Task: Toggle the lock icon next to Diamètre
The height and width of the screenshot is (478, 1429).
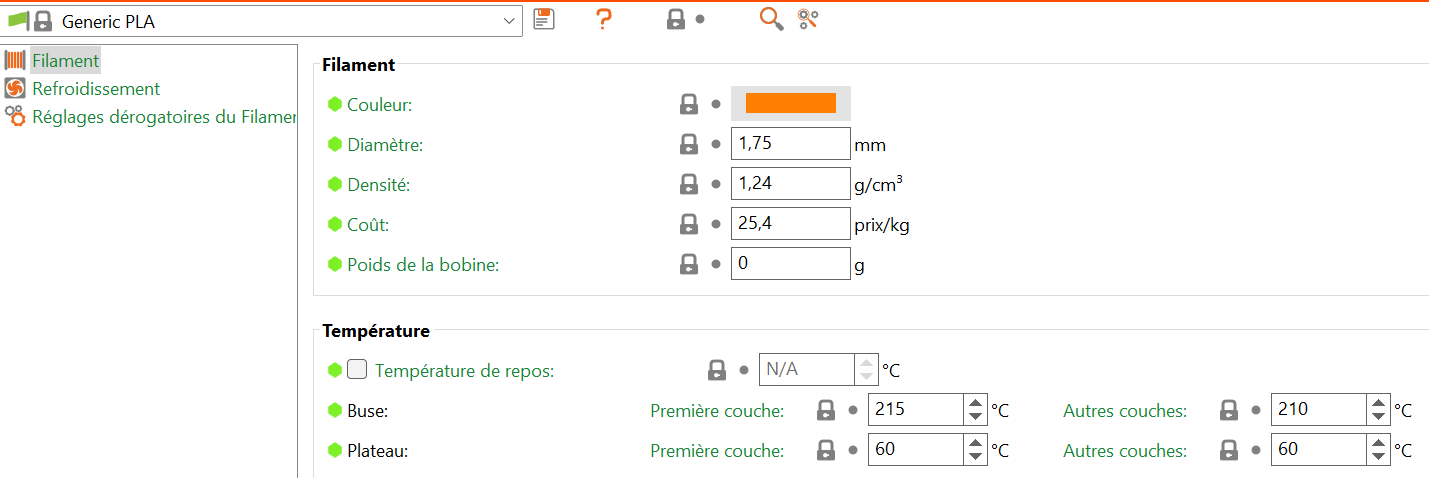Action: coord(689,144)
